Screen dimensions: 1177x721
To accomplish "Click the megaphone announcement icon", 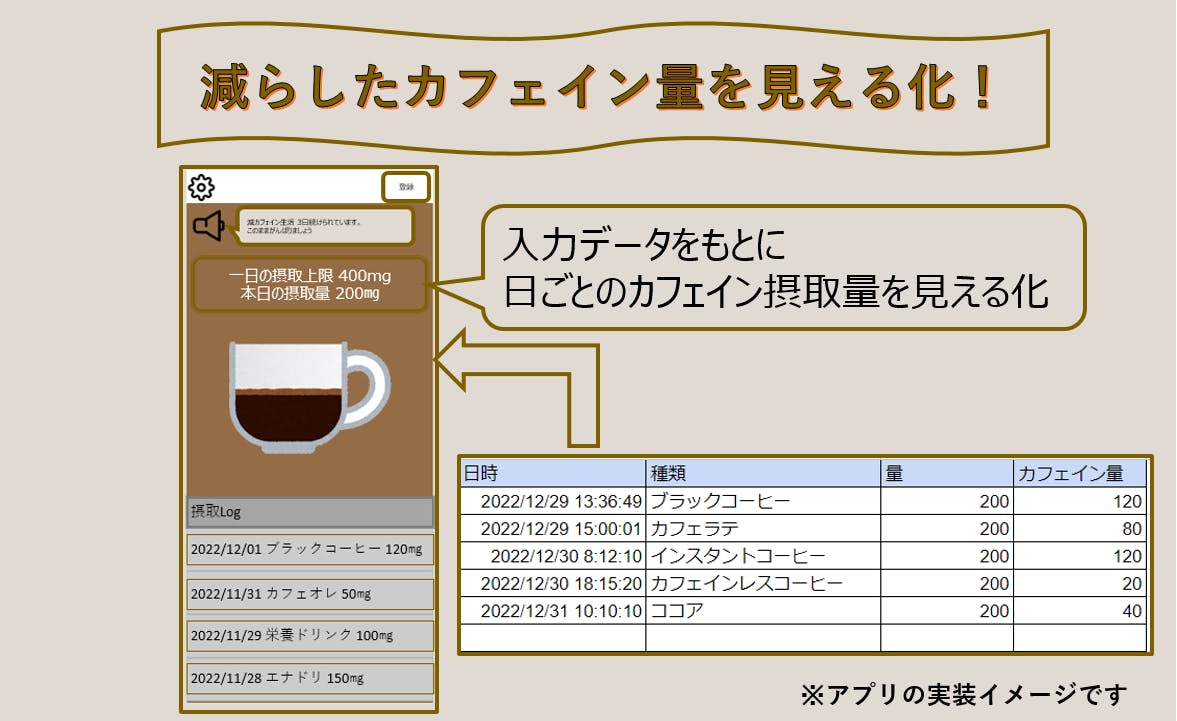I will coord(209,226).
